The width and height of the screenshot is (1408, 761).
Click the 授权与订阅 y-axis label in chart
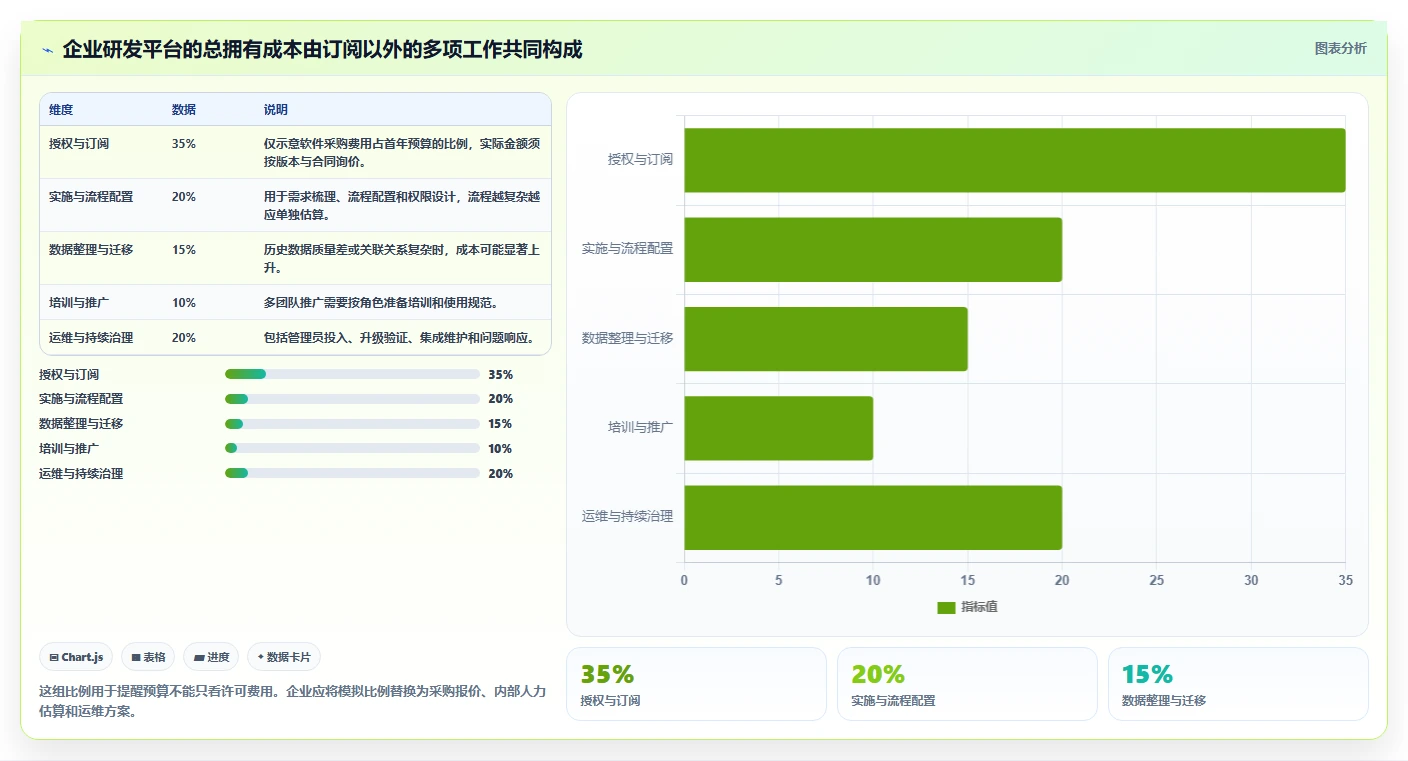(640, 159)
